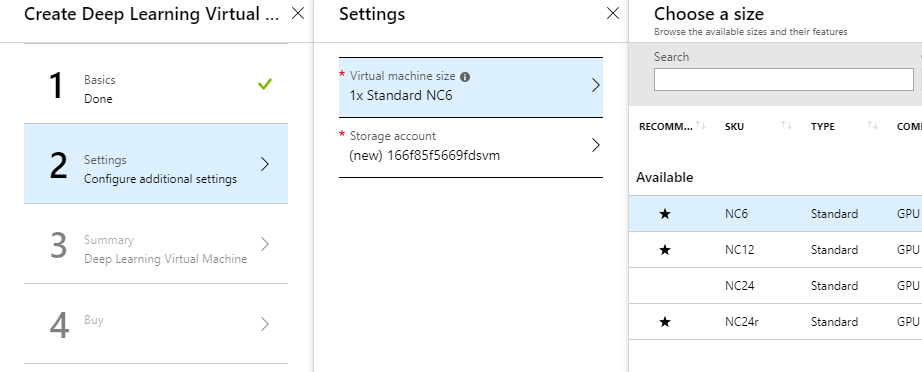Open step 1 Basics
The width and height of the screenshot is (922, 372).
[x=156, y=84]
